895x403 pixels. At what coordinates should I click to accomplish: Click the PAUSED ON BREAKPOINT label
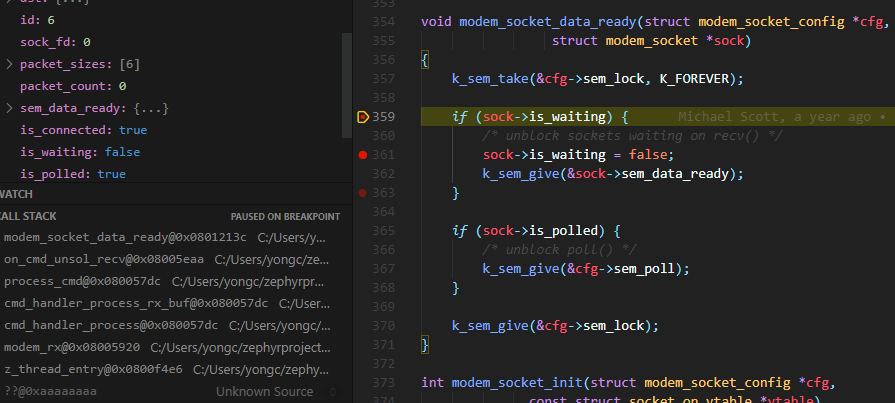pos(285,217)
